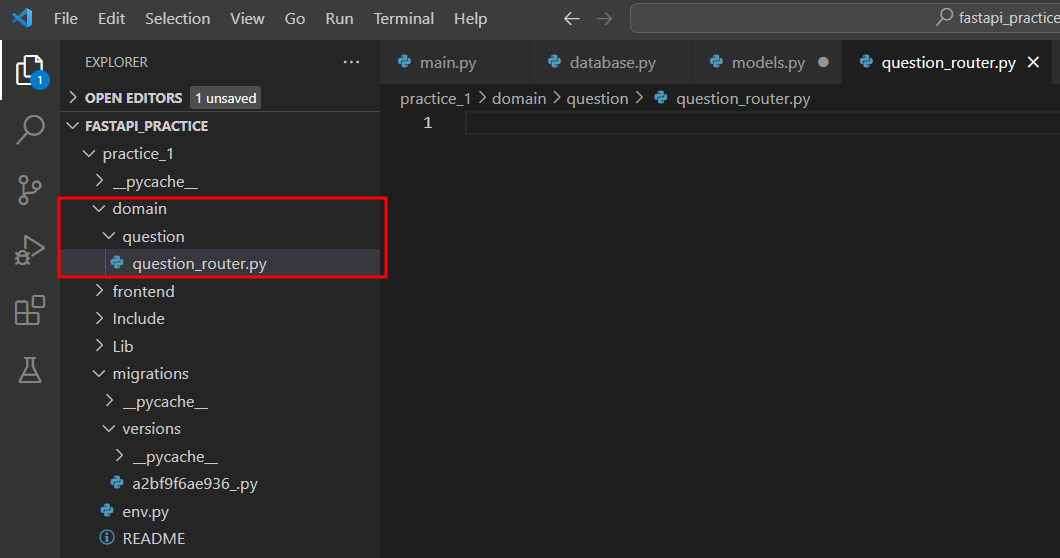Viewport: 1060px width, 558px height.
Task: Open the Extensions view icon
Action: (x=30, y=310)
